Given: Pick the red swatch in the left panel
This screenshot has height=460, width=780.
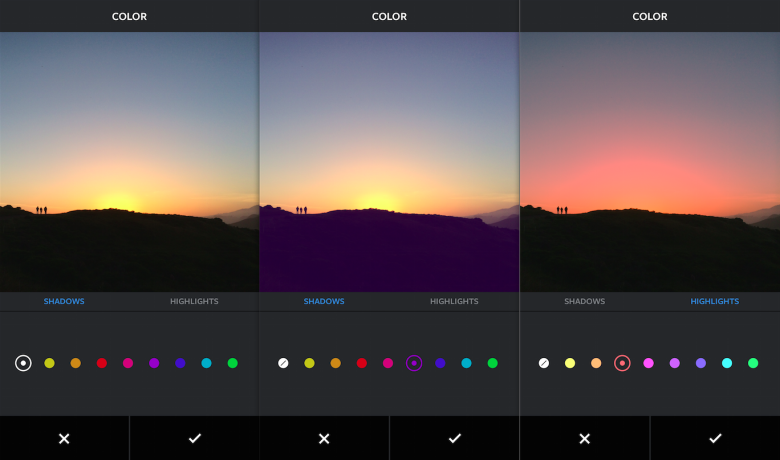Looking at the screenshot, I should 102,363.
